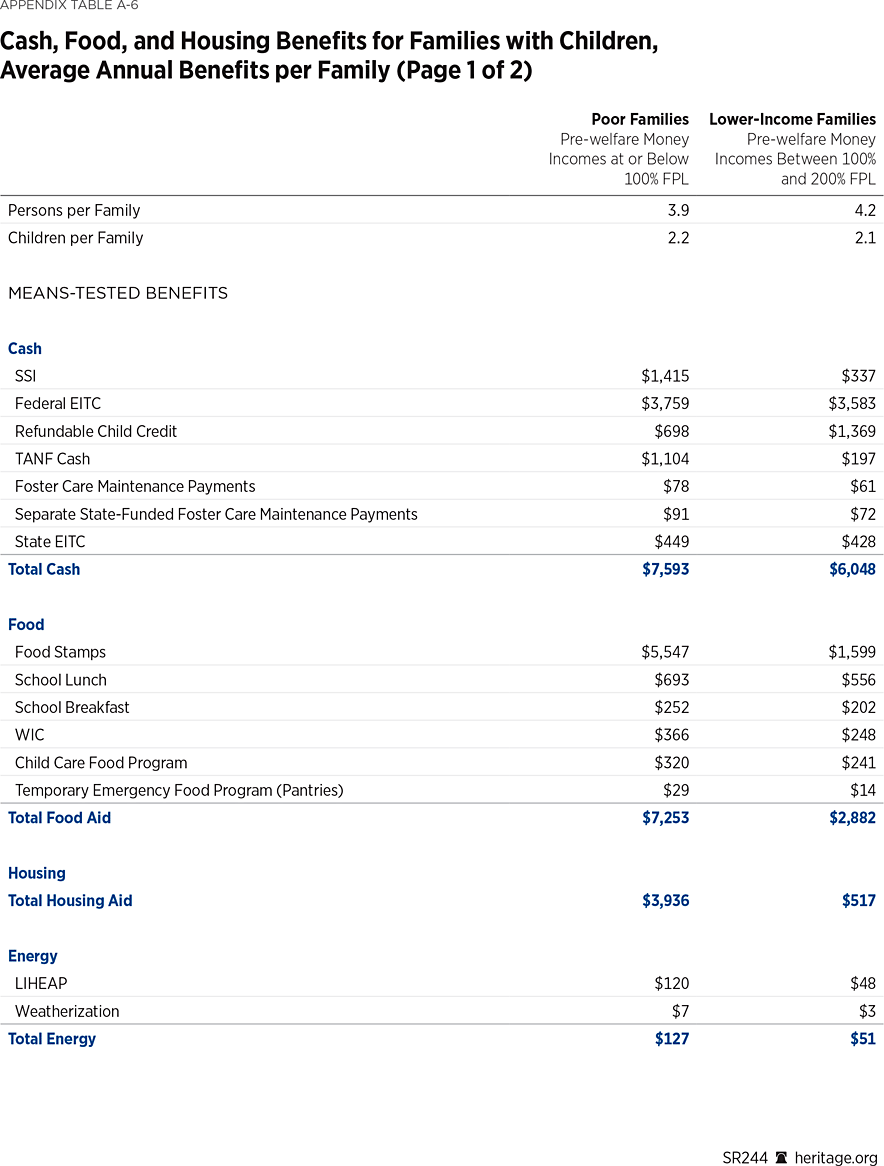884x1166 pixels.
Task: Click the WIC row label
Action: coord(27,734)
